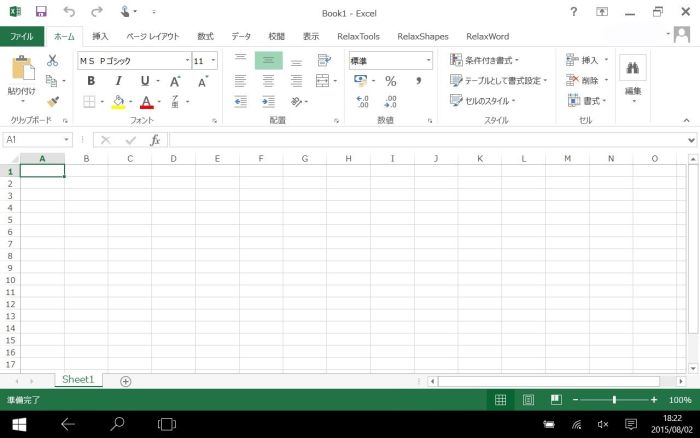Open the RelaxTools tab
This screenshot has height=438, width=700.
click(x=358, y=36)
